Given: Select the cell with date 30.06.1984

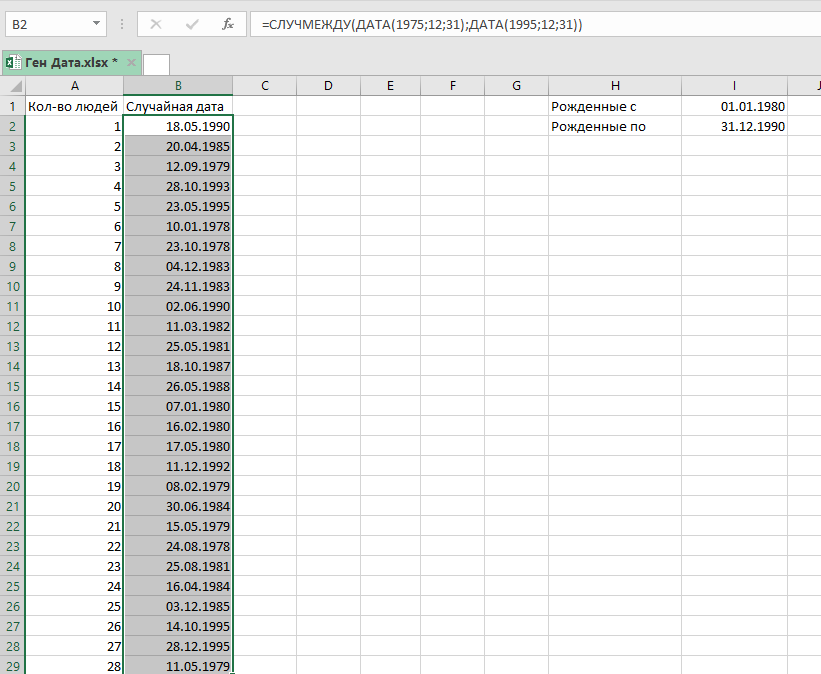Looking at the screenshot, I should point(178,506).
